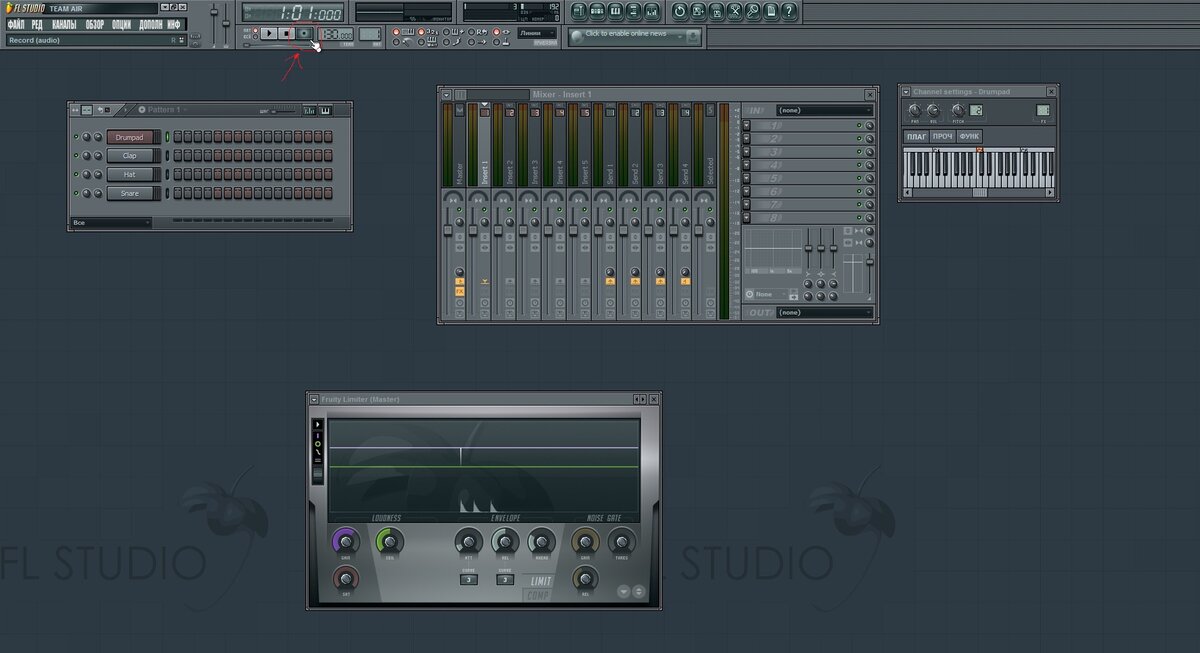Click the Snare channel button
1200x653 pixels.
click(130, 193)
